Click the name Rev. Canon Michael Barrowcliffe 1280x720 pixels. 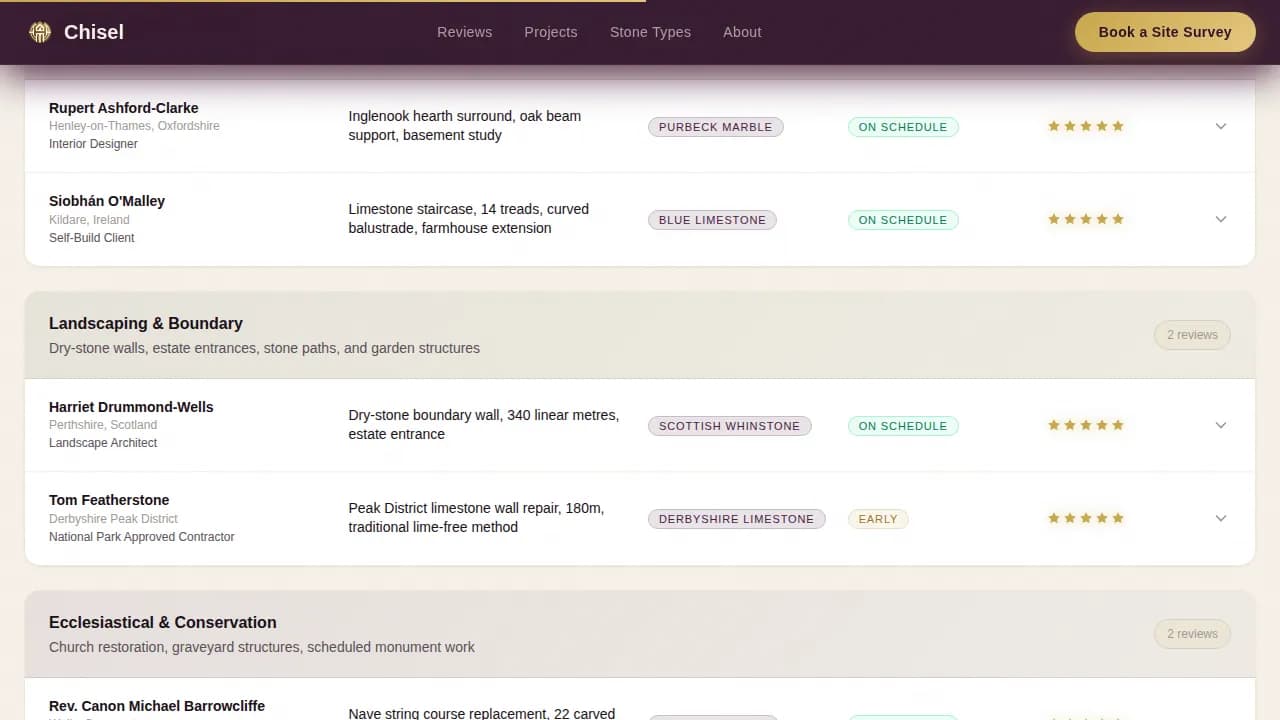[157, 706]
